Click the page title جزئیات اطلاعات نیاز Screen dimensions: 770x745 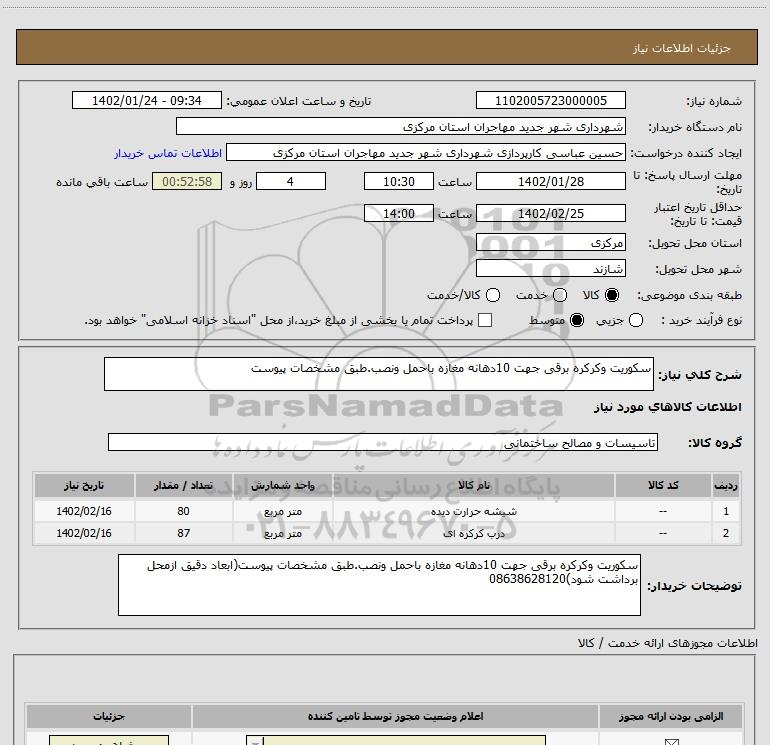pyautogui.click(x=681, y=48)
